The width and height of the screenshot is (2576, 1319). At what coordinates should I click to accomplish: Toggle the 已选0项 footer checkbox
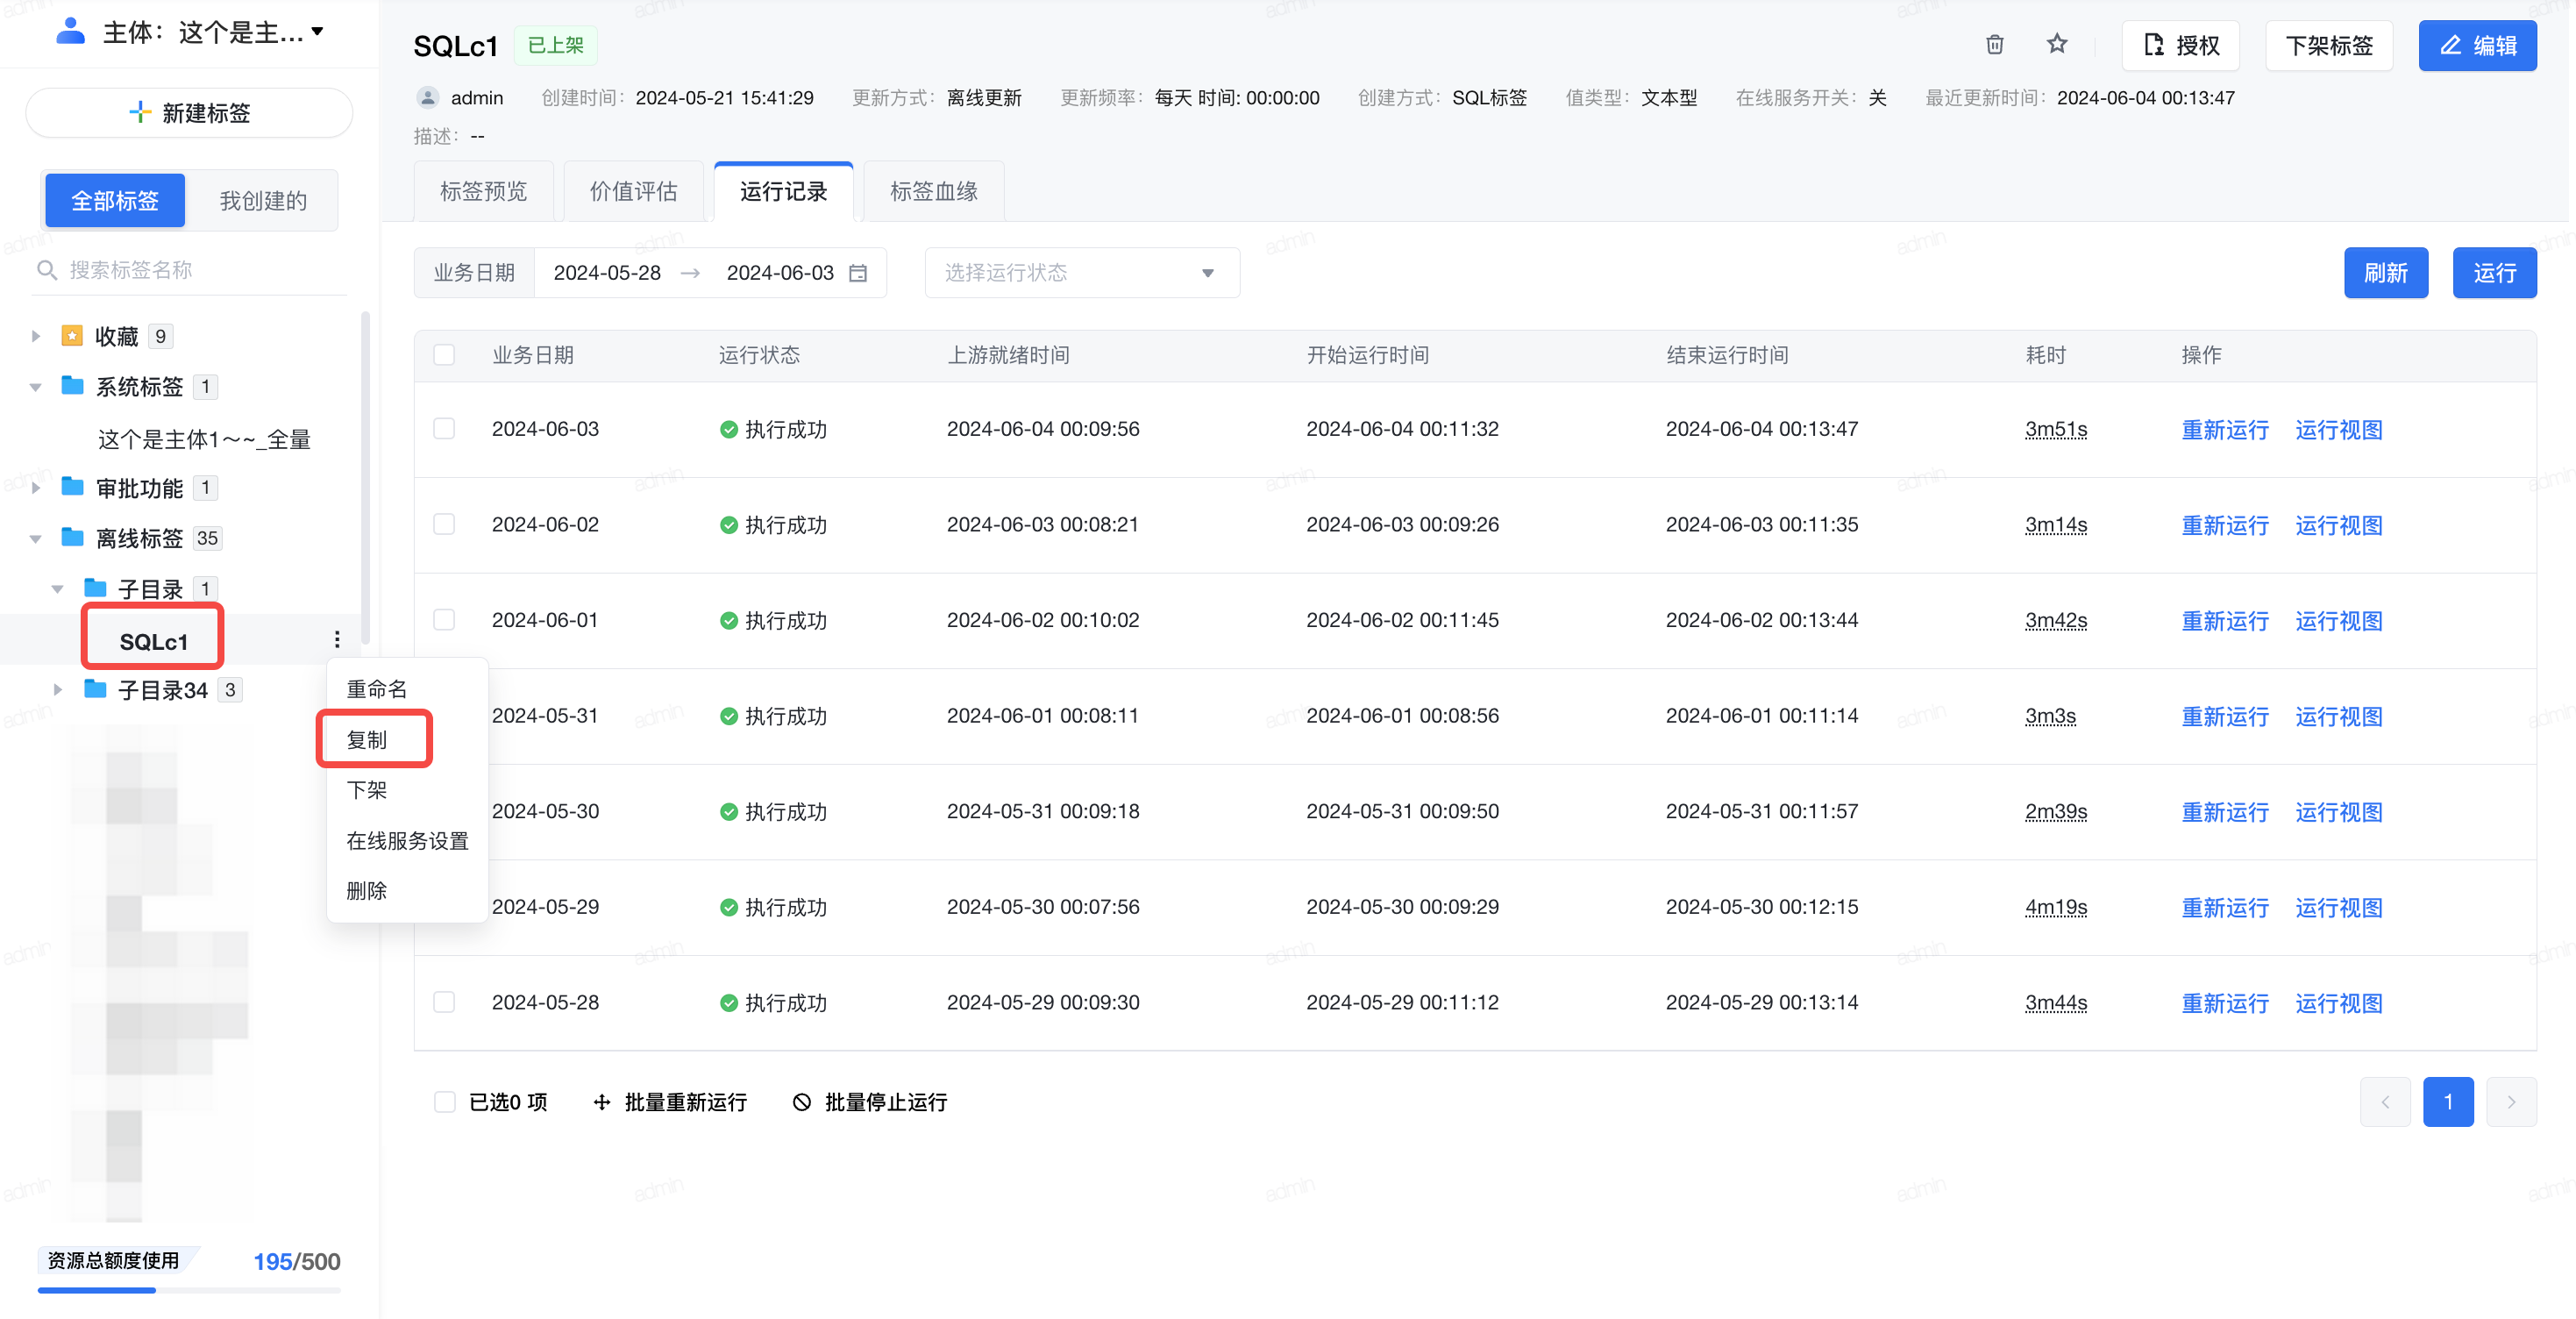click(x=444, y=1102)
